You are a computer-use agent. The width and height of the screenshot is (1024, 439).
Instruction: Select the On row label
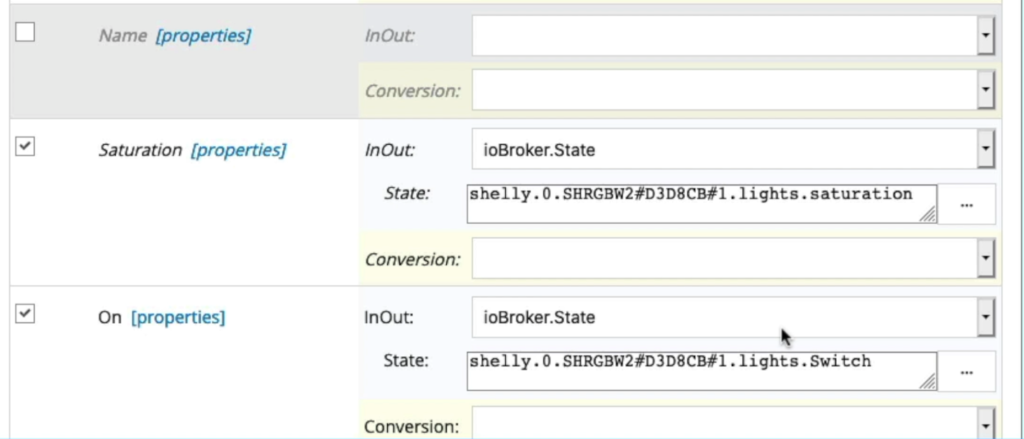point(110,317)
